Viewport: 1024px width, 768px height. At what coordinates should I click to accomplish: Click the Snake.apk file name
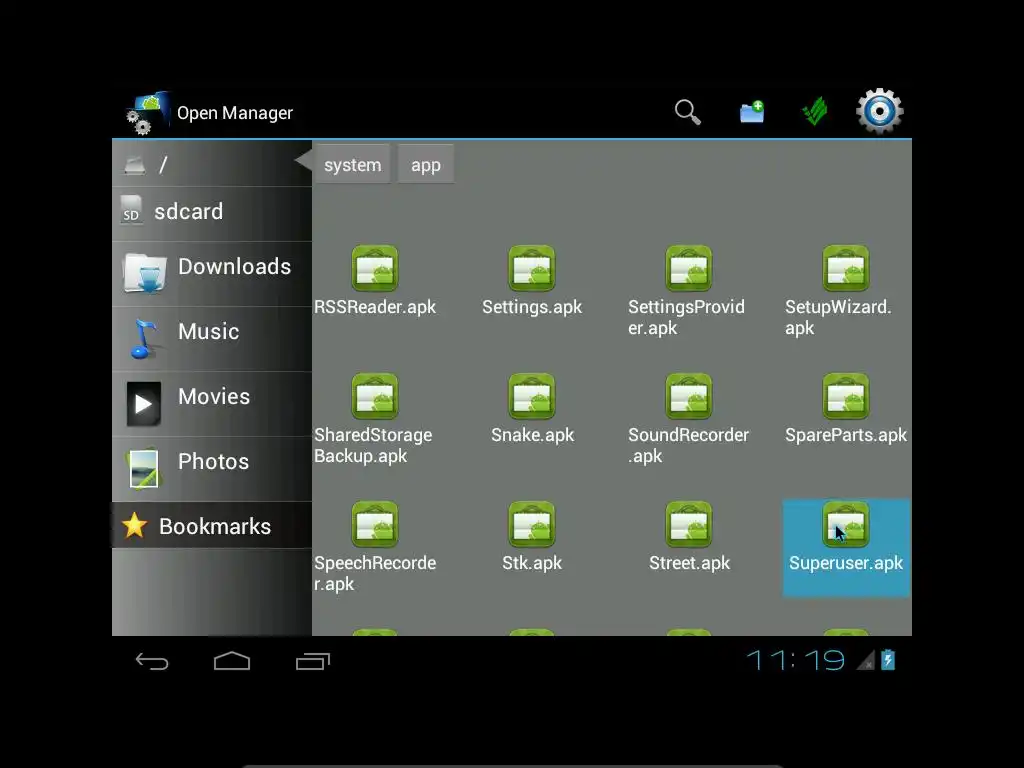click(x=532, y=435)
